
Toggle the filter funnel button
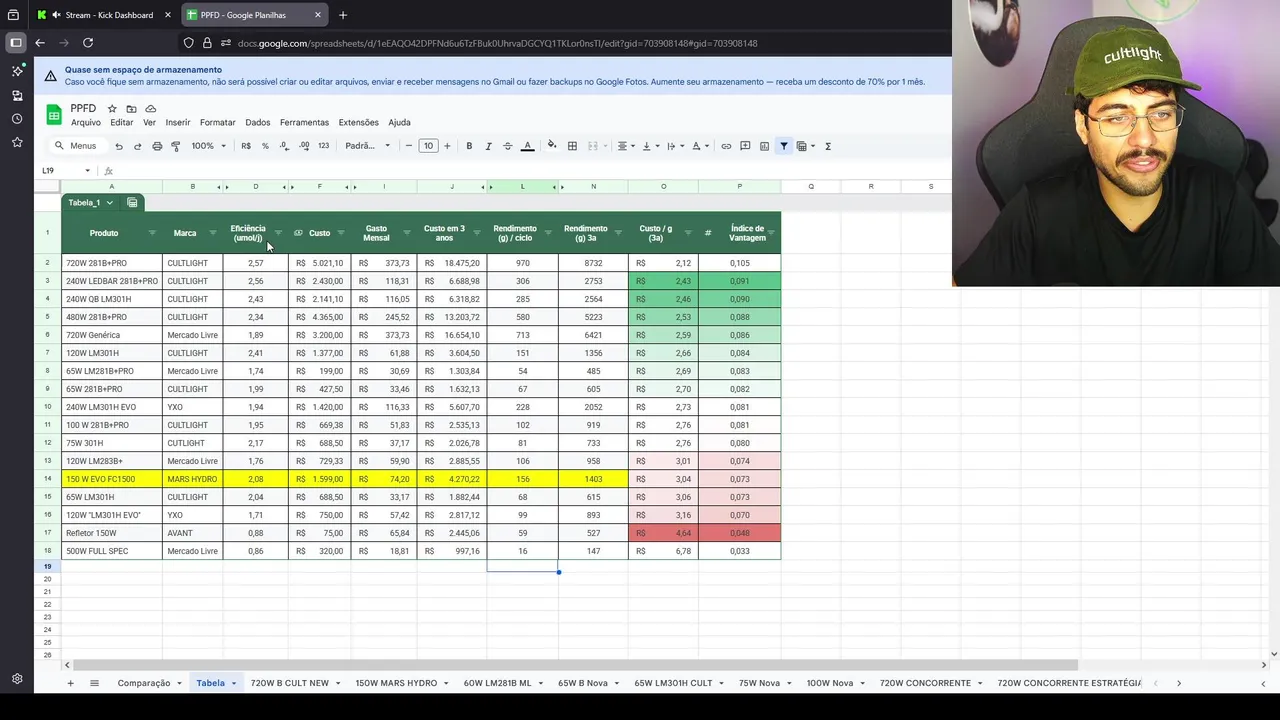click(x=784, y=146)
